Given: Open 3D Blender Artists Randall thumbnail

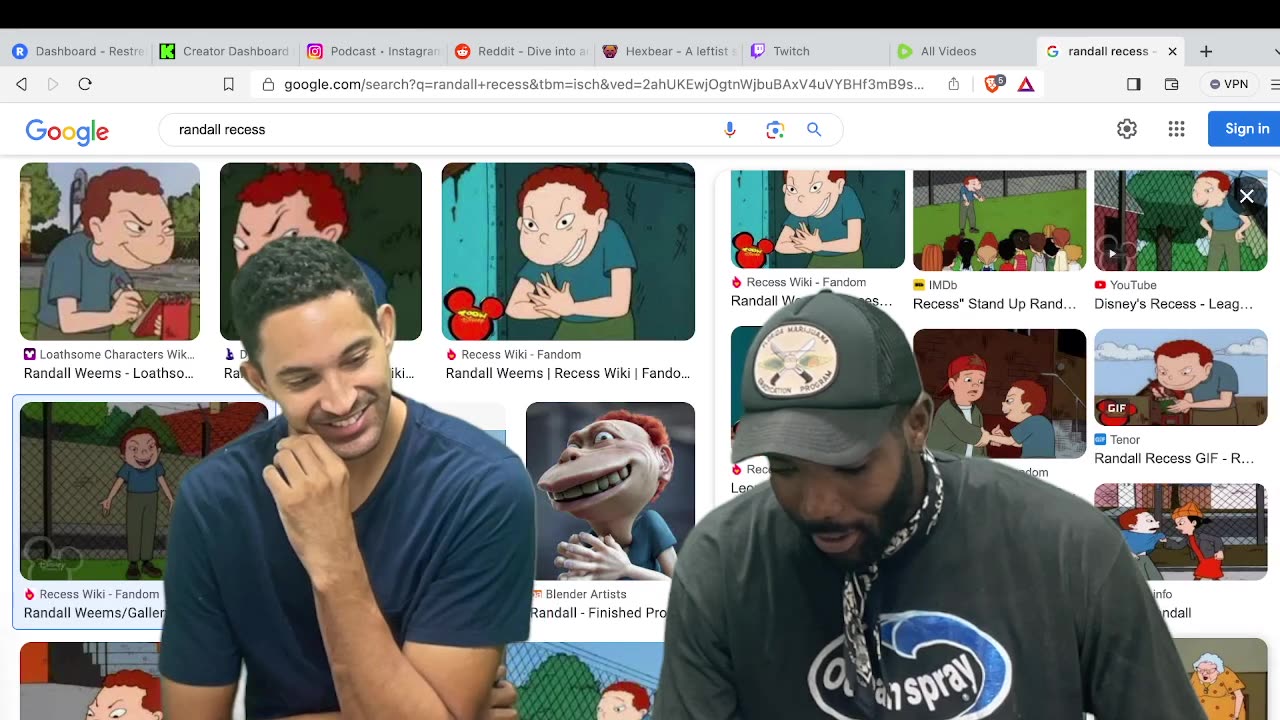Looking at the screenshot, I should [x=610, y=490].
